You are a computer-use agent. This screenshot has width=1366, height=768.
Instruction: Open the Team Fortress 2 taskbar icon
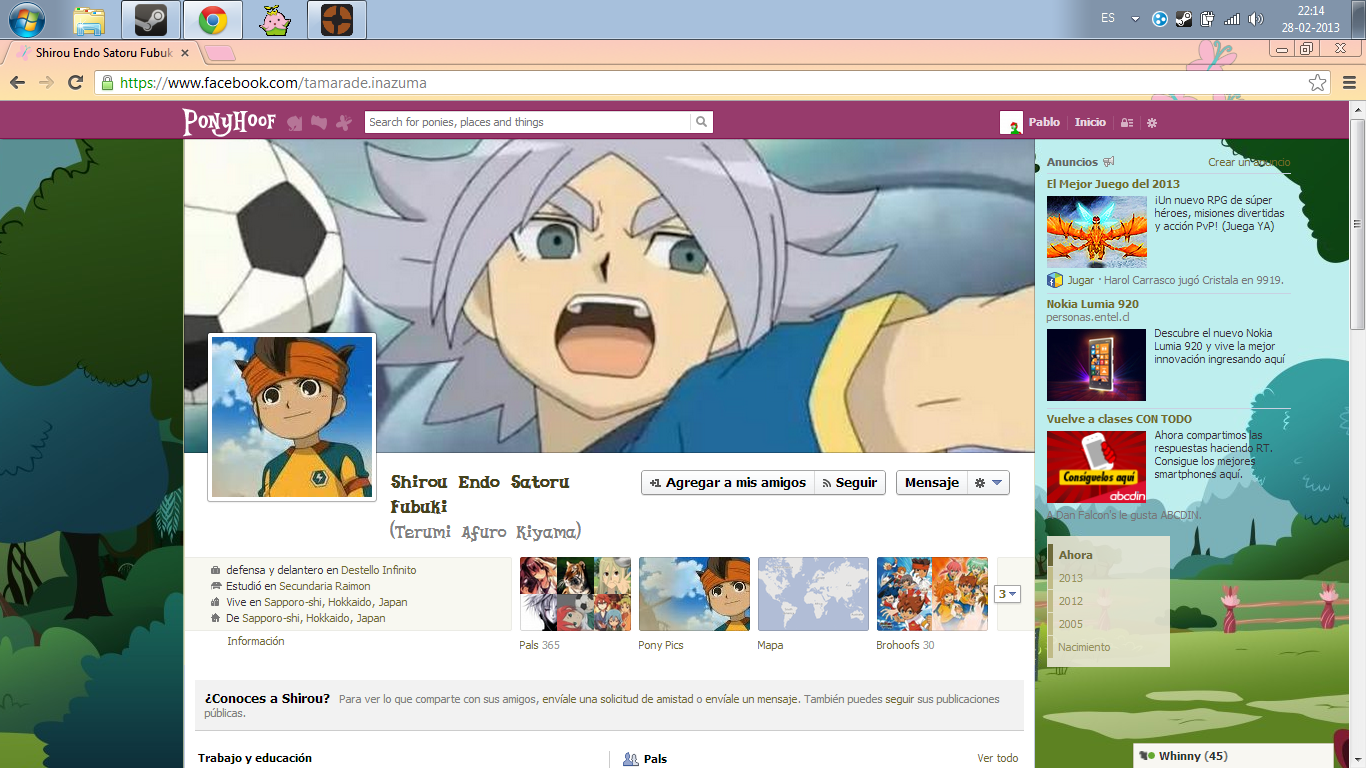point(336,19)
